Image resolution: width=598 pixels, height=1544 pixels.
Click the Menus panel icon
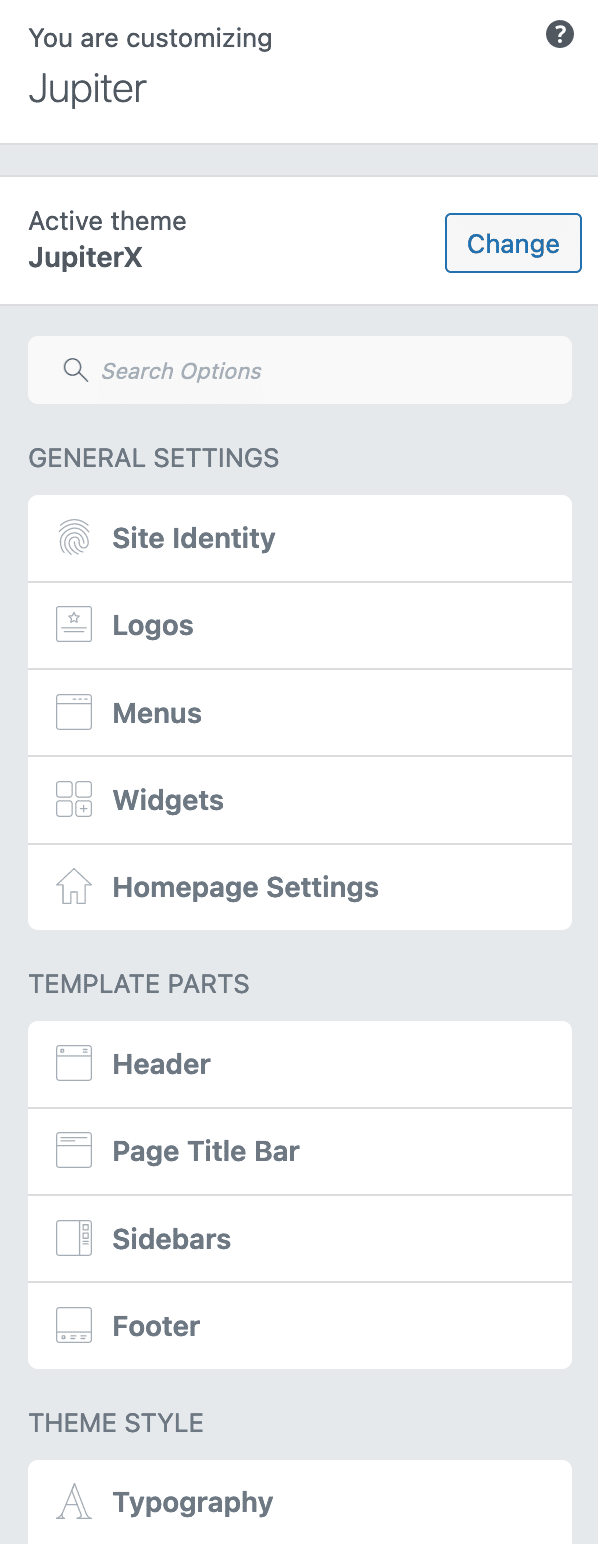click(x=74, y=712)
